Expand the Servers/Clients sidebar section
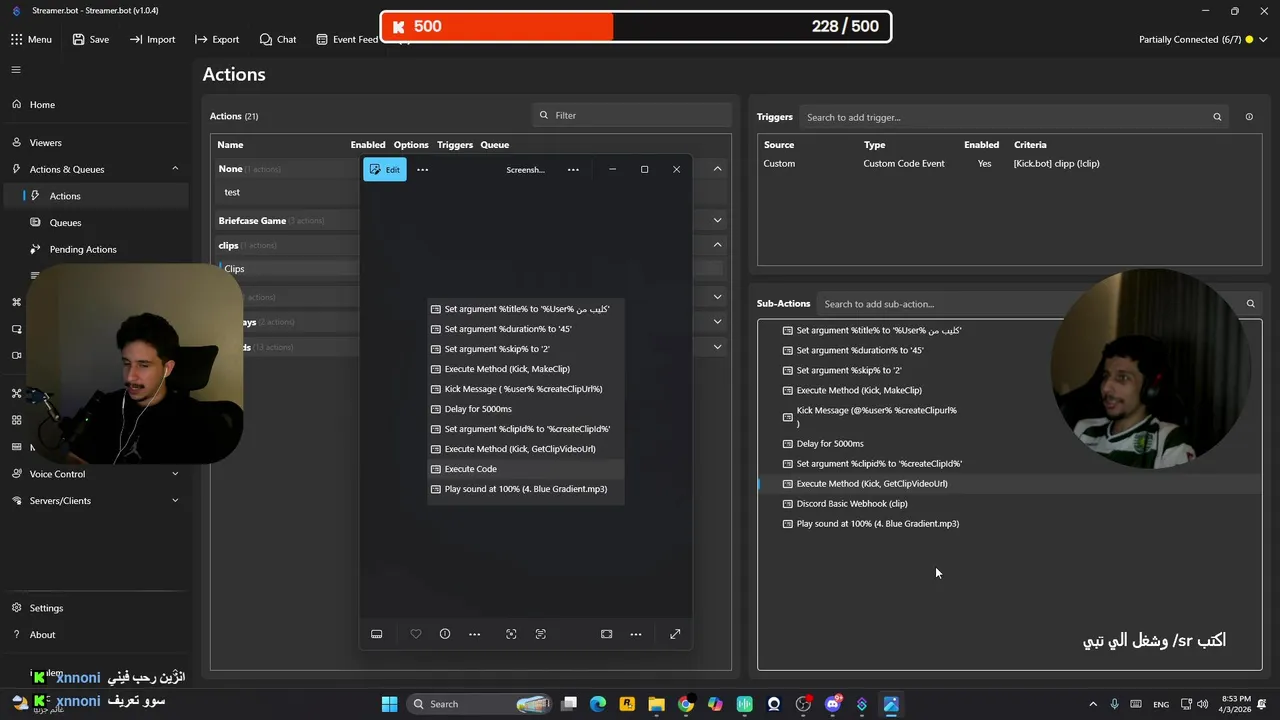The height and width of the screenshot is (720, 1280). (x=175, y=501)
